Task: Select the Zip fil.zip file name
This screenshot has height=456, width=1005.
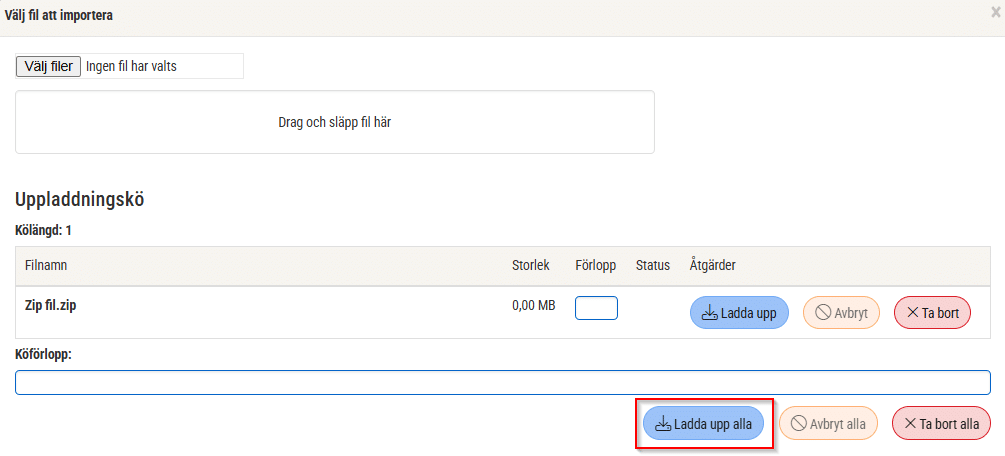Action: click(x=50, y=305)
